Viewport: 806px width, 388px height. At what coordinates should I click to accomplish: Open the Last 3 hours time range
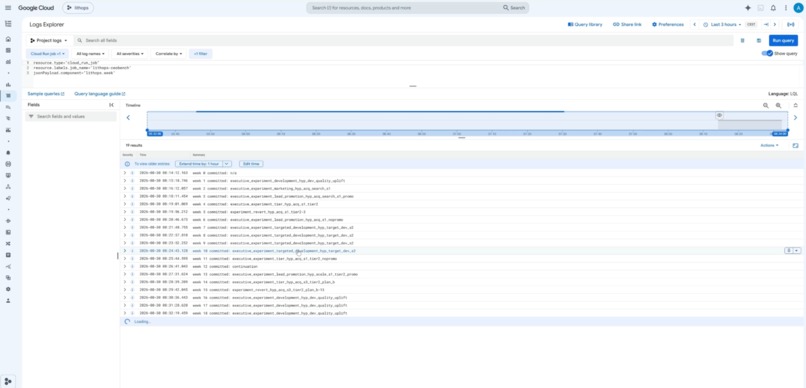click(x=722, y=24)
